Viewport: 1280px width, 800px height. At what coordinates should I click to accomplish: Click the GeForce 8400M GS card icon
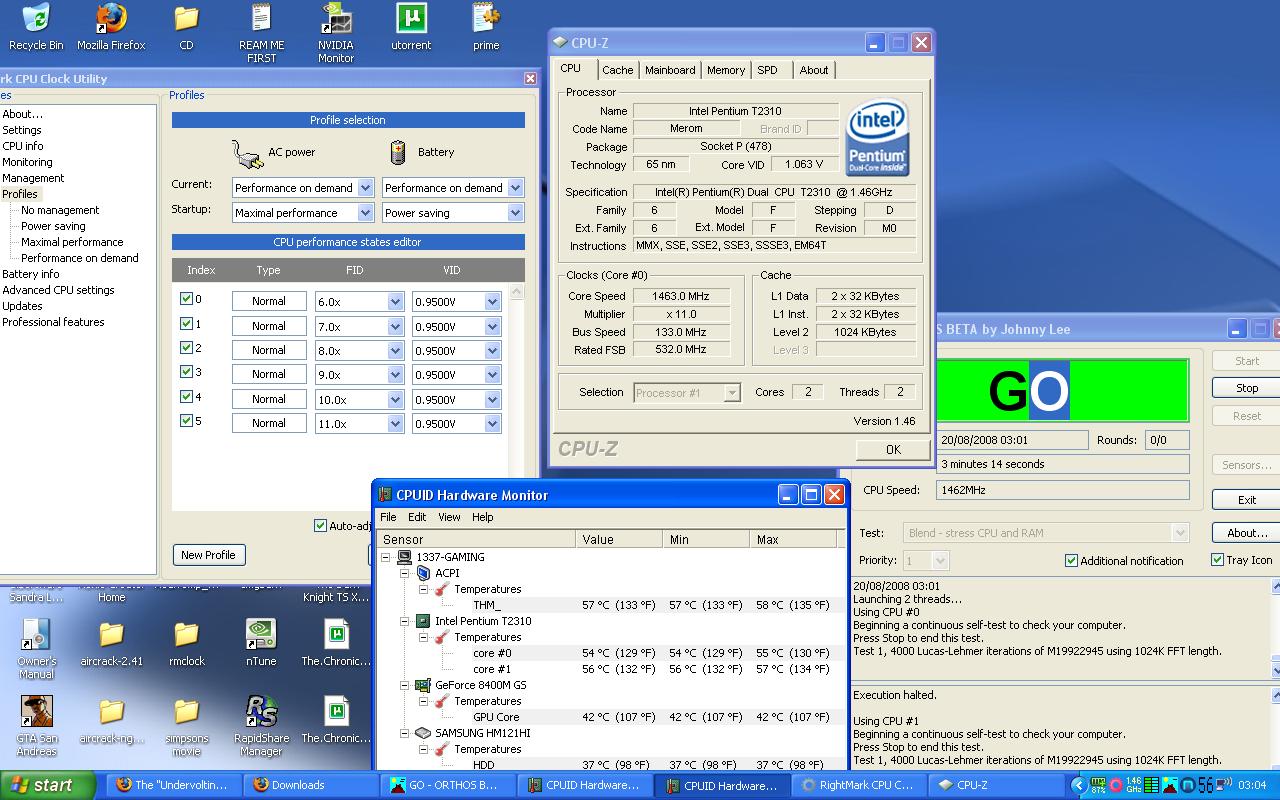coord(423,685)
